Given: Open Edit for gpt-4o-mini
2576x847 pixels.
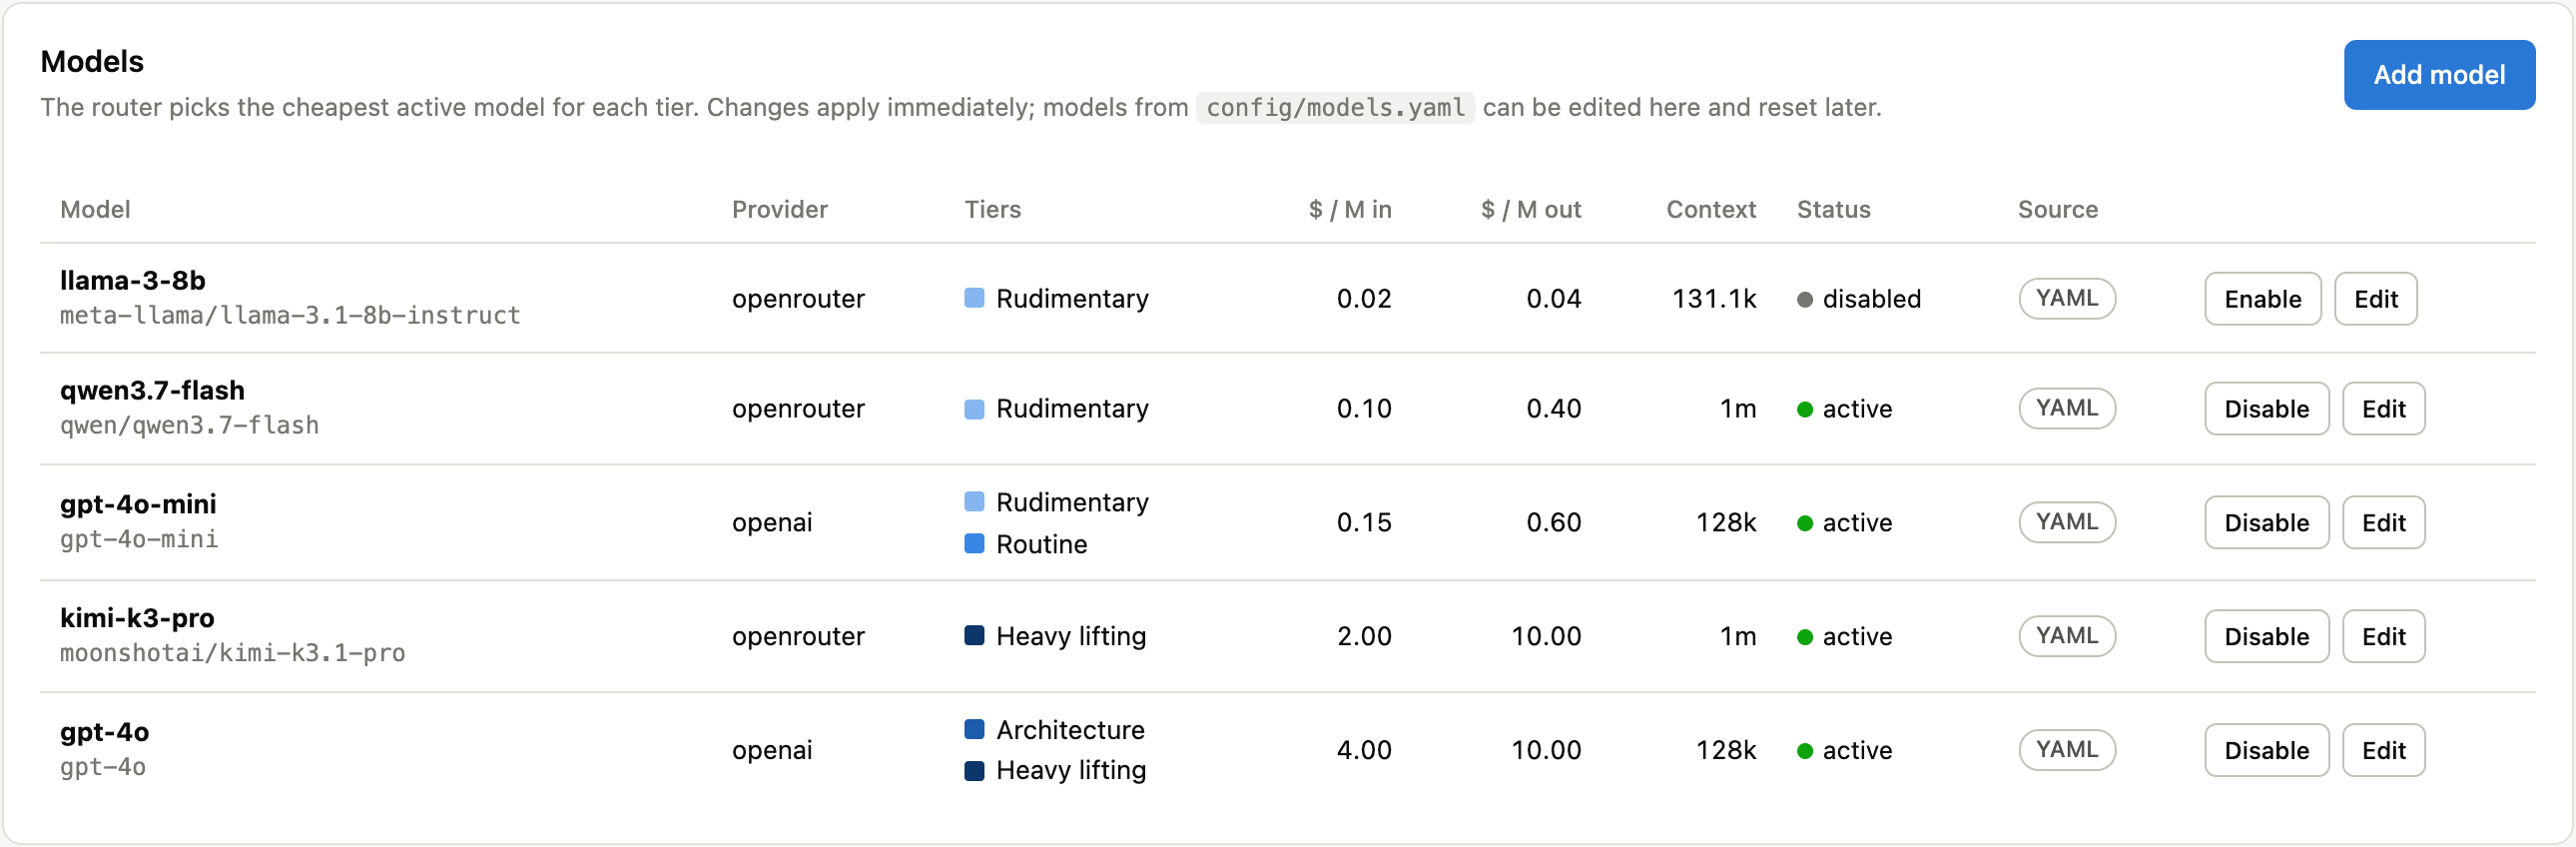Looking at the screenshot, I should (2383, 523).
